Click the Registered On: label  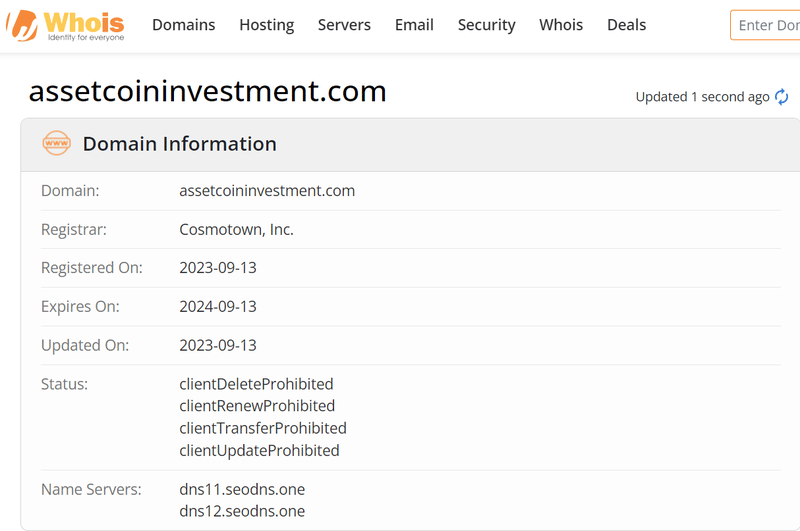click(92, 268)
